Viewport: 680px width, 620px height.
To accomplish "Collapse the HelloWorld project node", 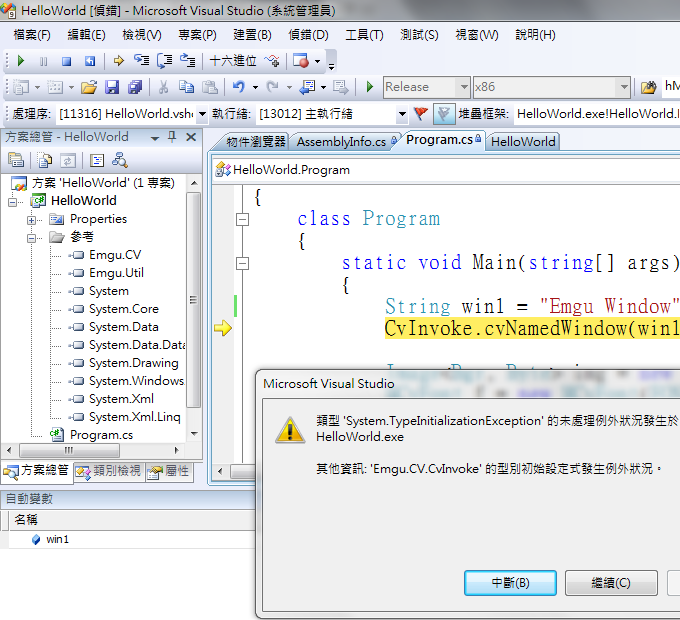I will 13,202.
